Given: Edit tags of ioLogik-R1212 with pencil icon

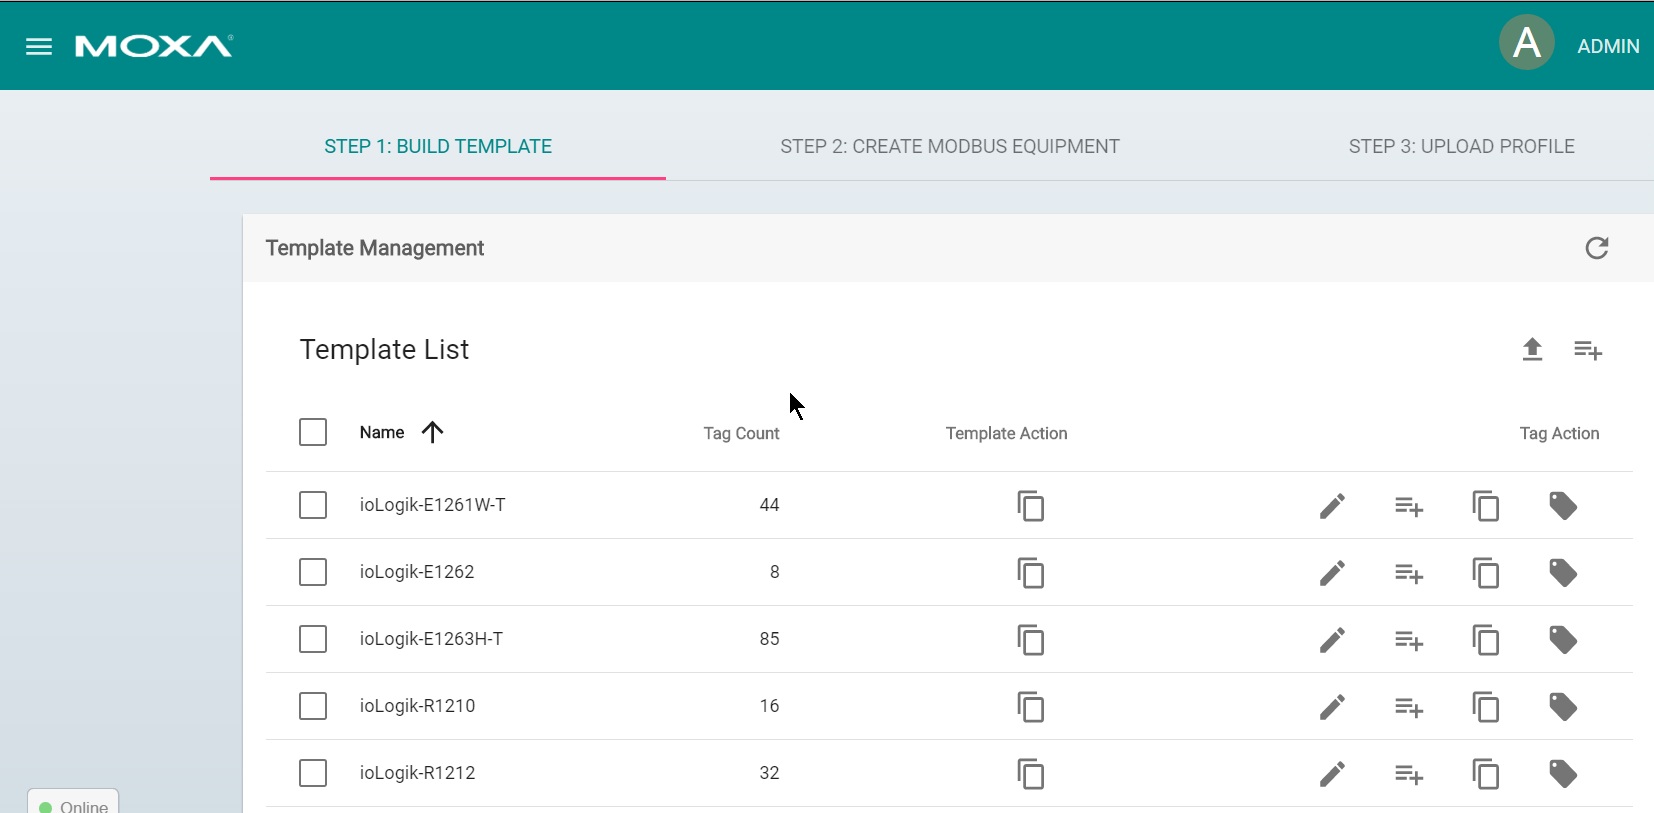Looking at the screenshot, I should point(1332,774).
